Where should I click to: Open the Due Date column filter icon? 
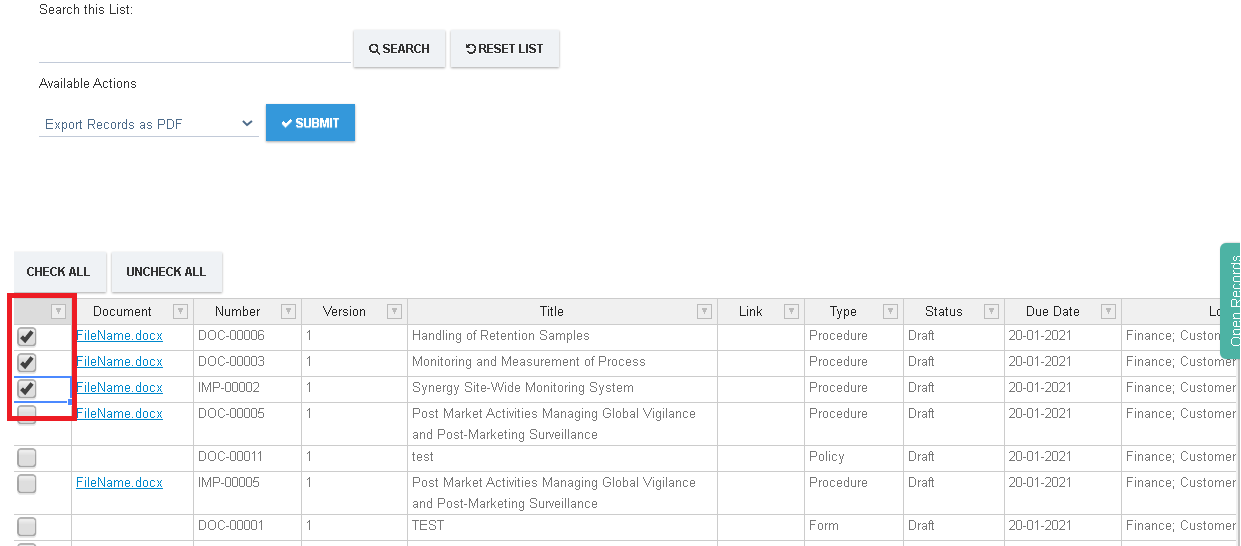[1108, 311]
